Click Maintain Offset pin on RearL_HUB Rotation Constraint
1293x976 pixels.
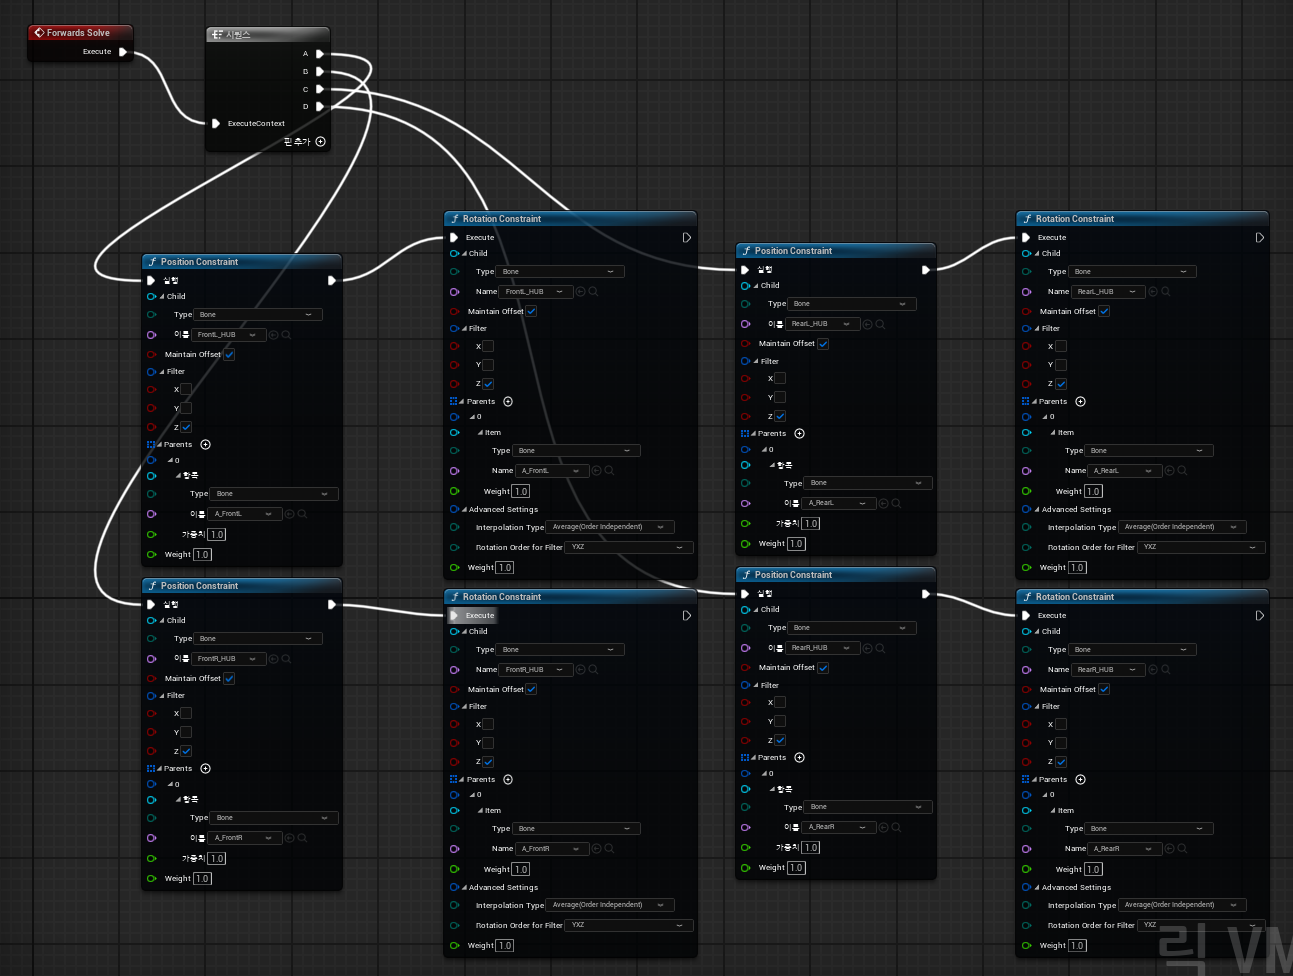(1026, 311)
